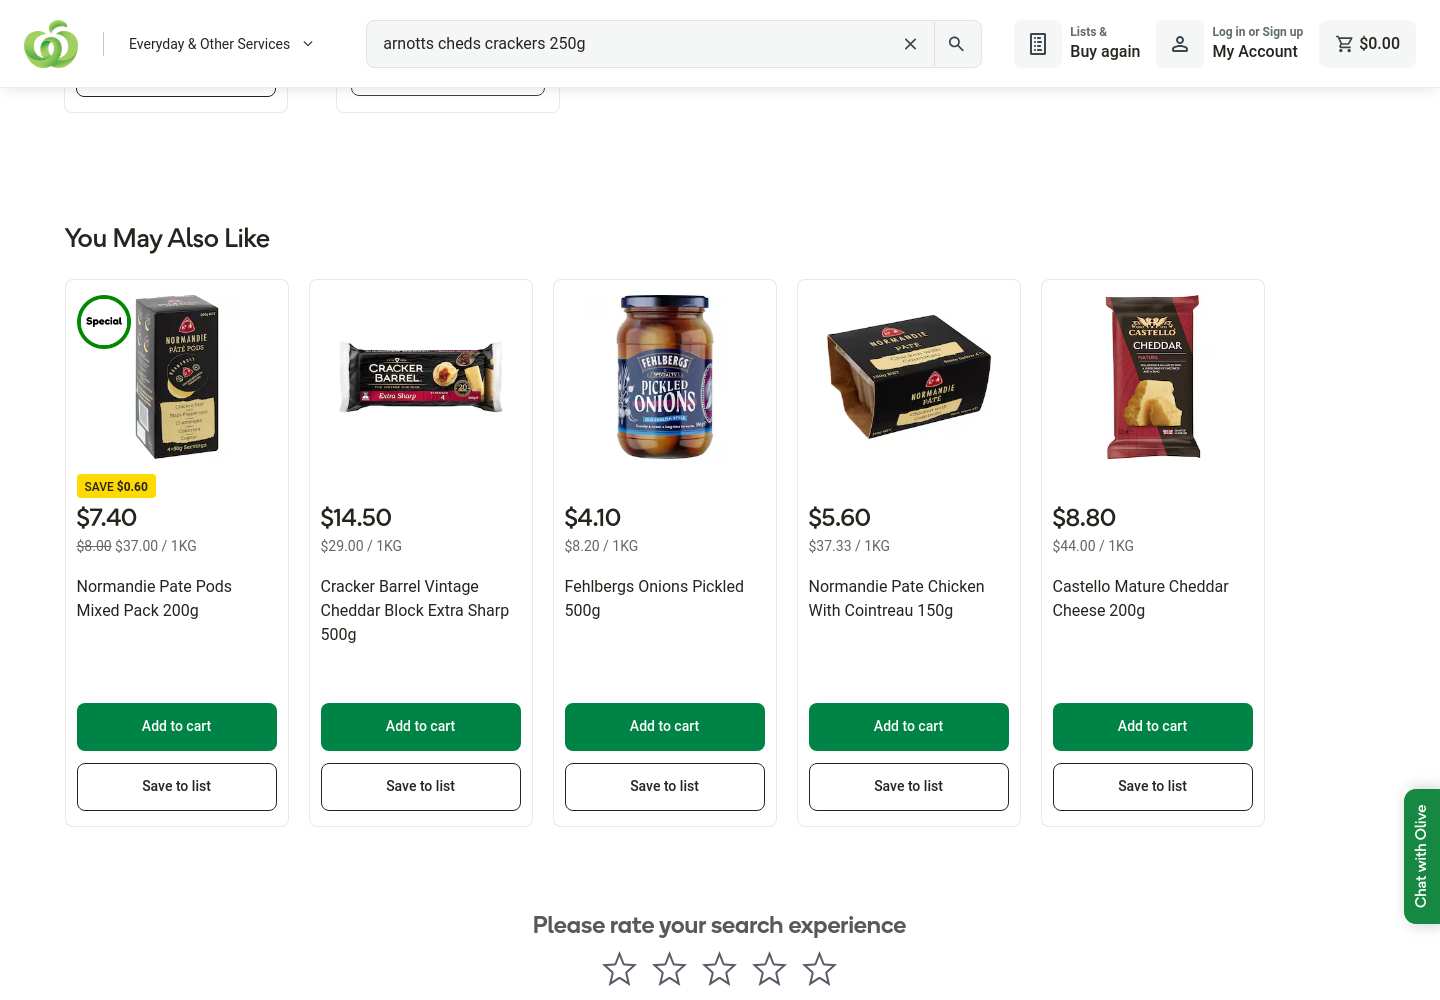
Task: Select the fifth rating star
Action: click(819, 968)
